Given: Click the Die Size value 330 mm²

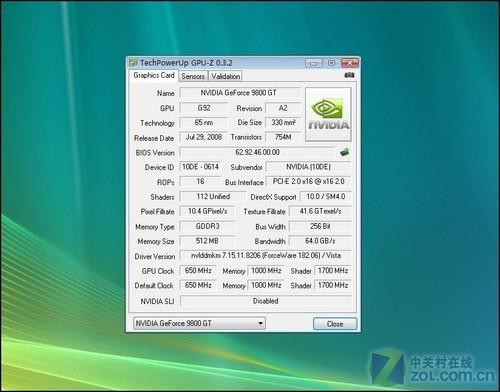Looking at the screenshot, I should coord(283,123).
